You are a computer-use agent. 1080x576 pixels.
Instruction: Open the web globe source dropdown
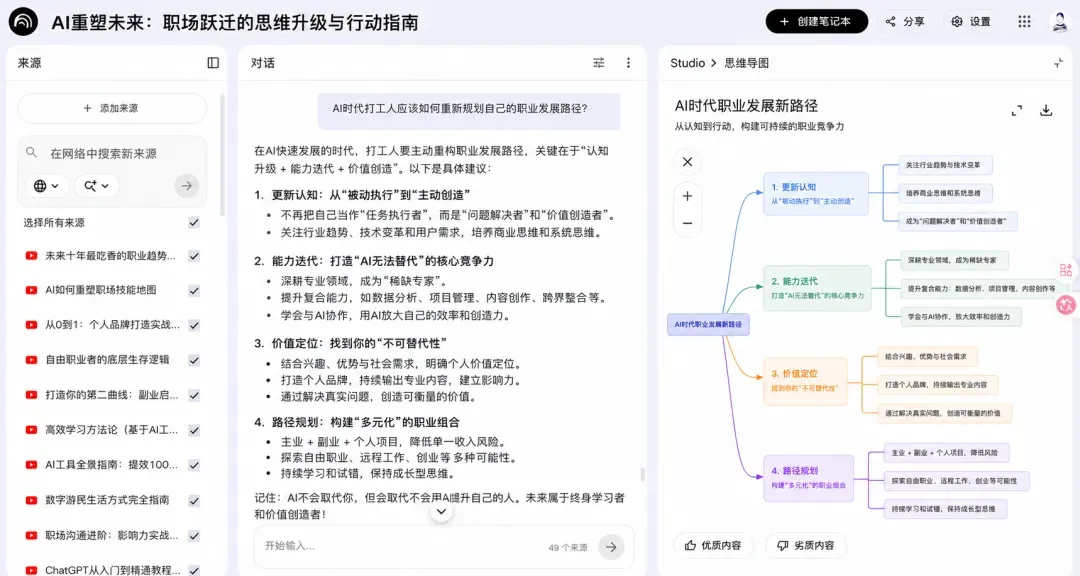pos(46,186)
